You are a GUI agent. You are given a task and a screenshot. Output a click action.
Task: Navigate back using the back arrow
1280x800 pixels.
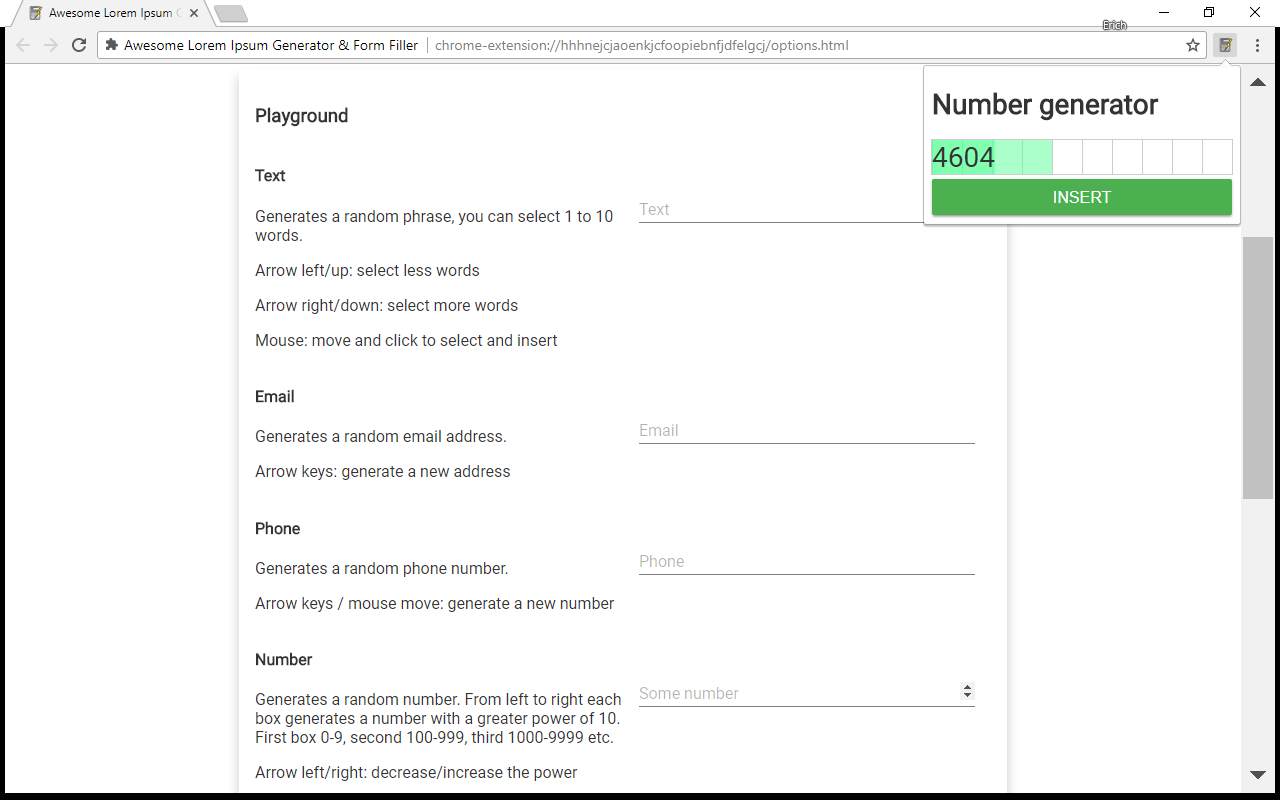click(x=22, y=45)
